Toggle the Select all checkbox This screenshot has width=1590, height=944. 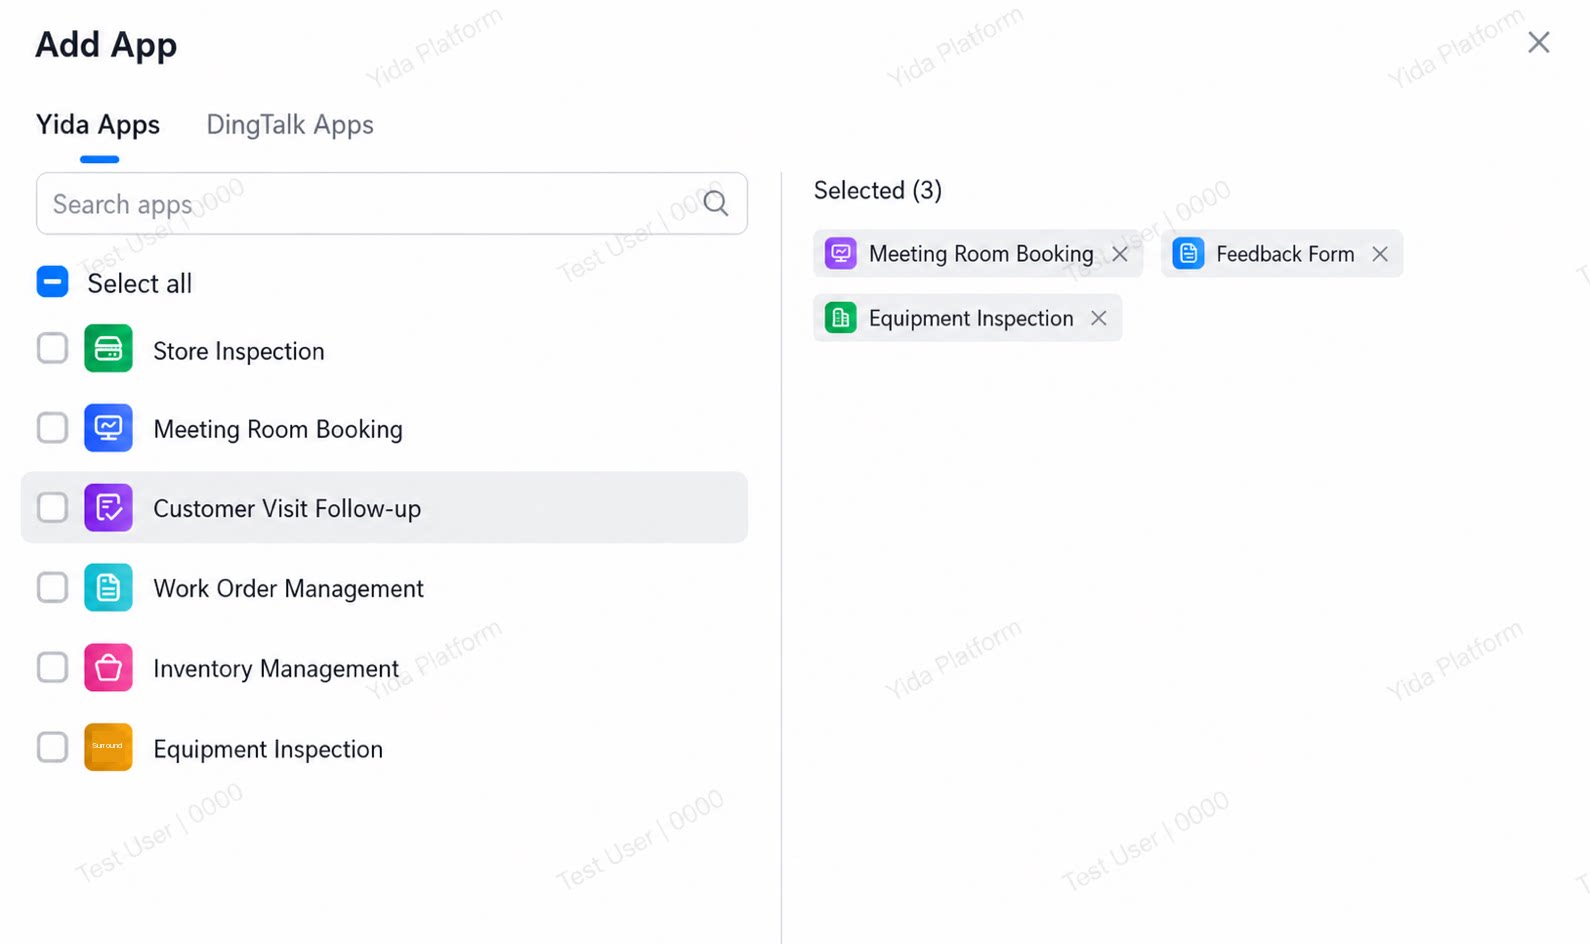(52, 282)
